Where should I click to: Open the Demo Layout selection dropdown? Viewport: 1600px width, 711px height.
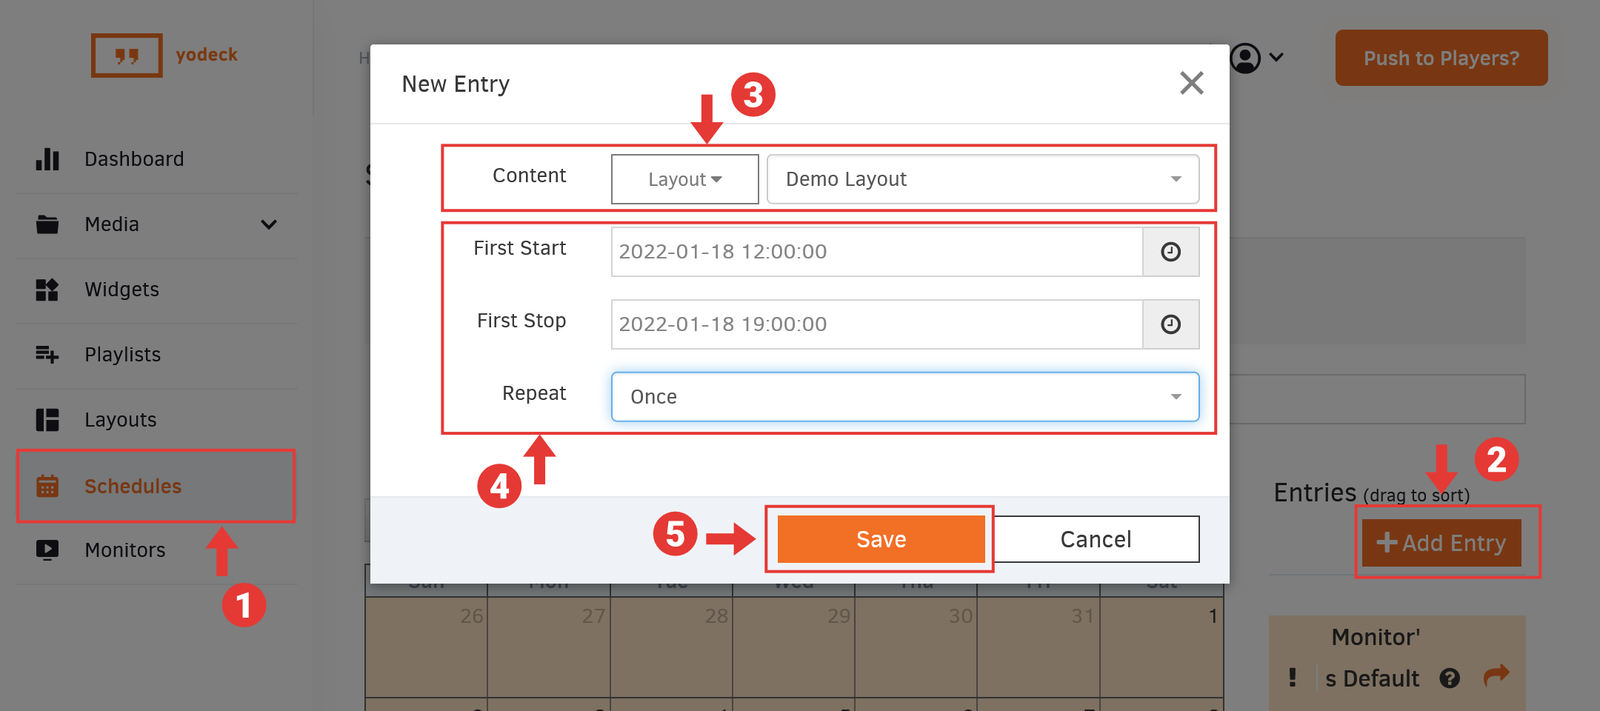click(982, 179)
